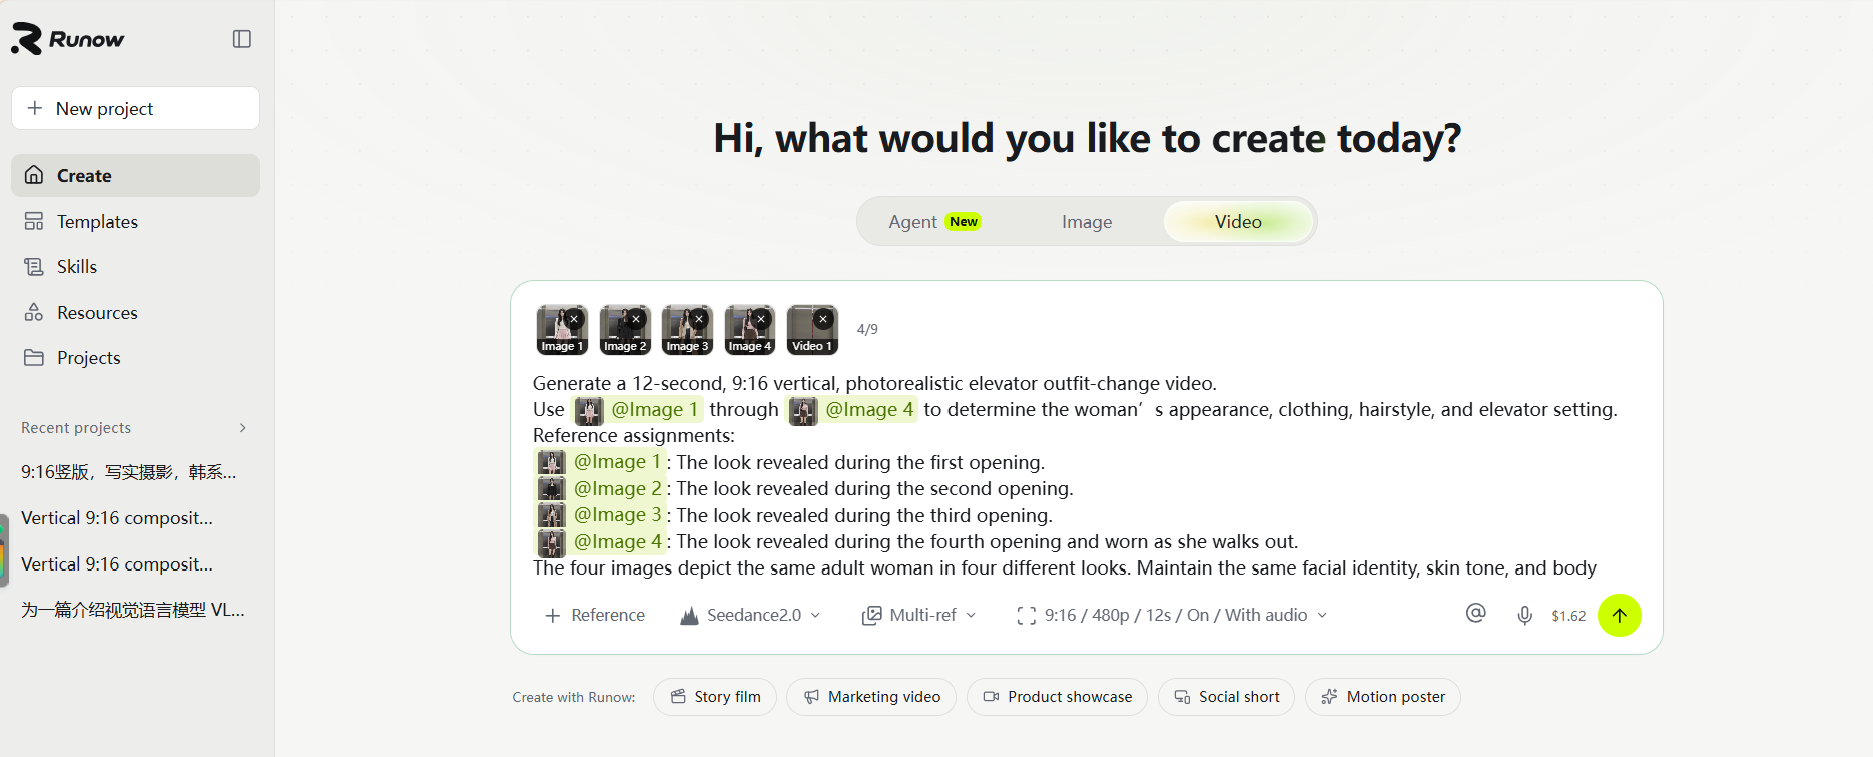The image size is (1873, 757).
Task: Choose the Marketing video preset
Action: tap(871, 697)
